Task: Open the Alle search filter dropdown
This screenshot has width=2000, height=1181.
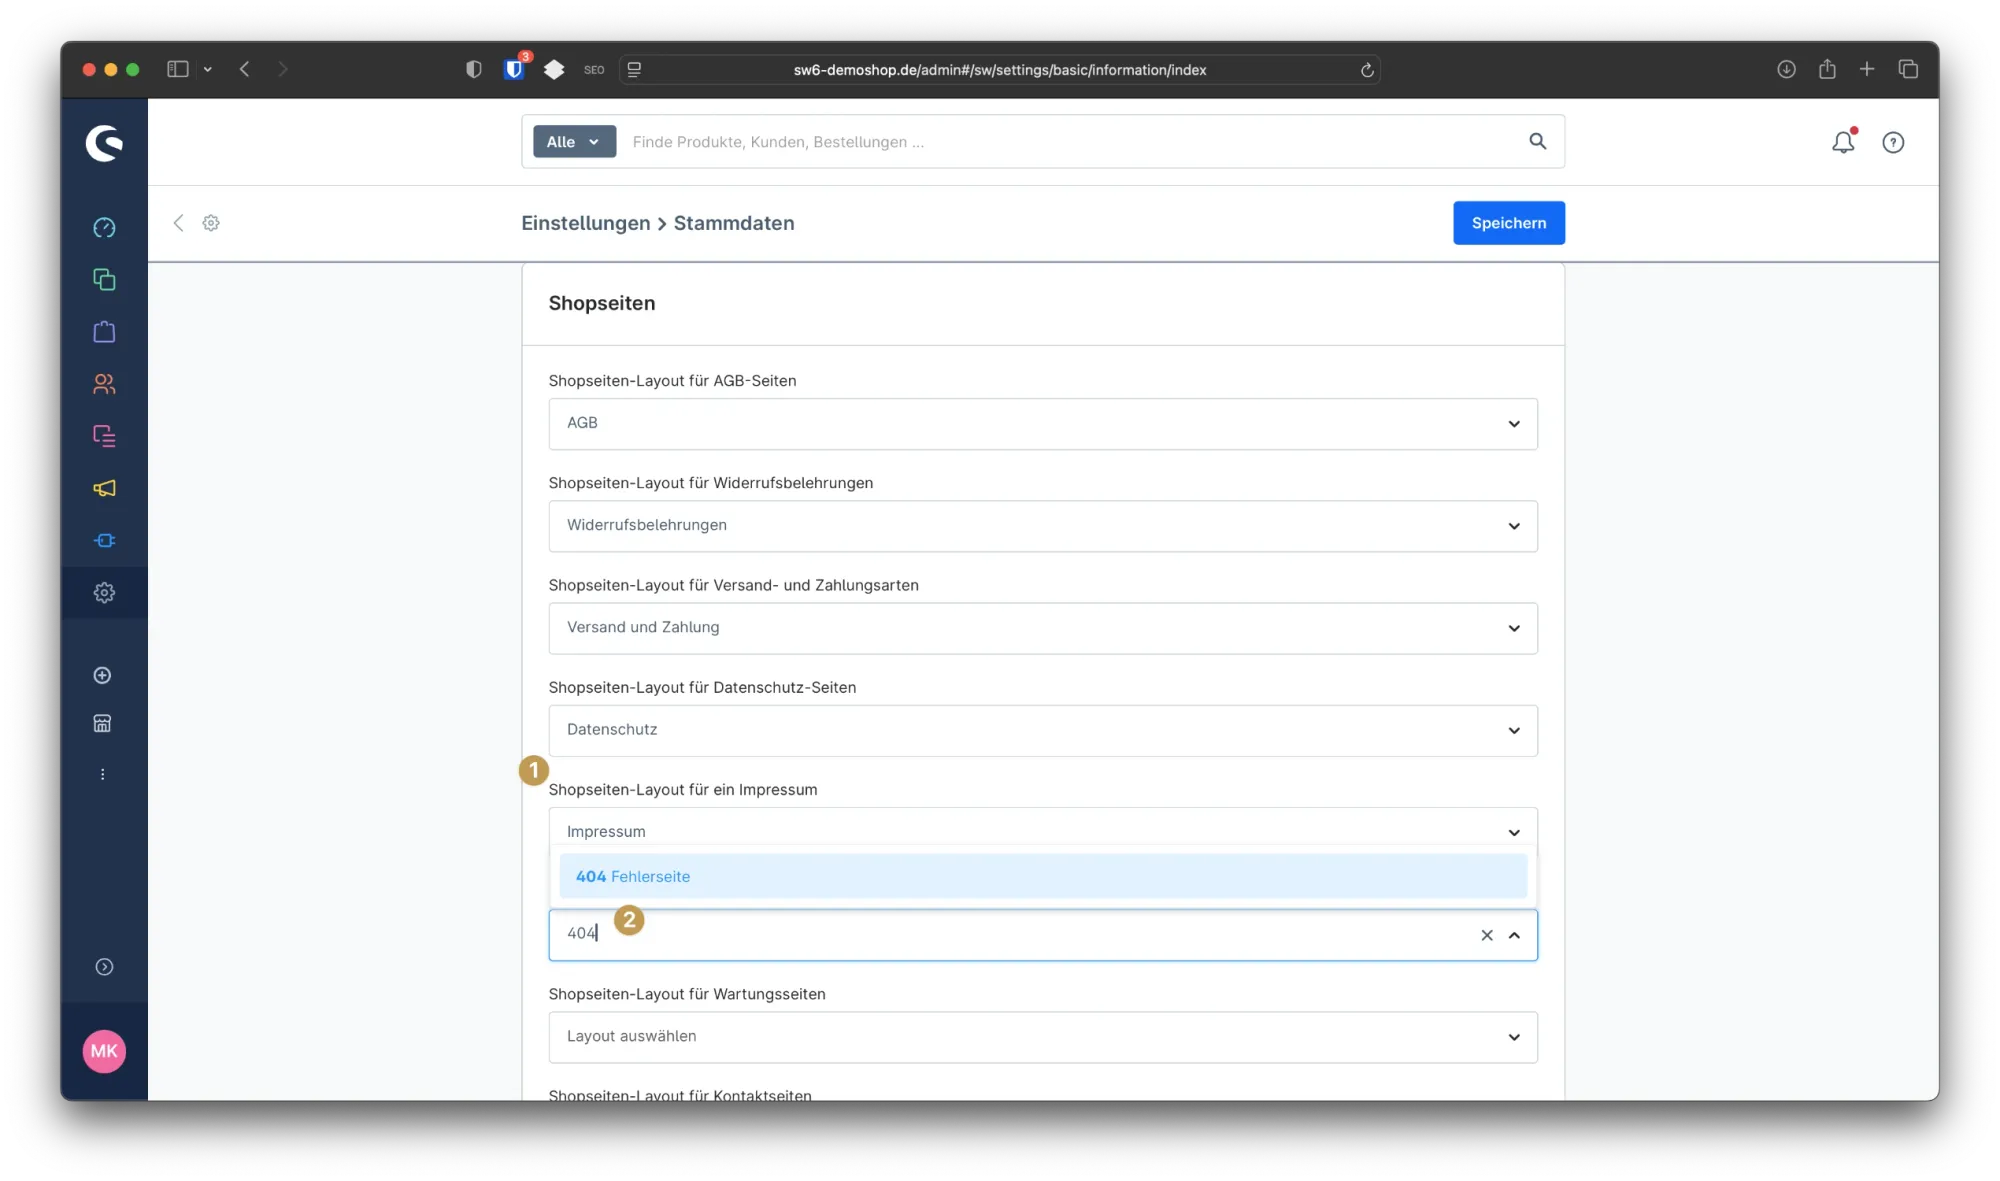Action: coord(574,142)
